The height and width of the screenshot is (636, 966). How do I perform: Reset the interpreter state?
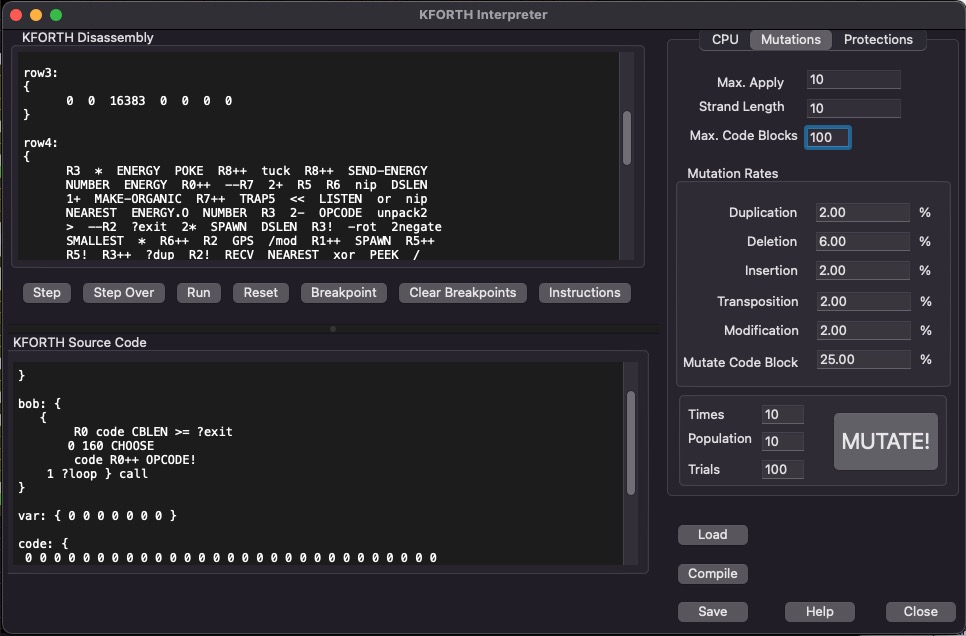(x=261, y=293)
